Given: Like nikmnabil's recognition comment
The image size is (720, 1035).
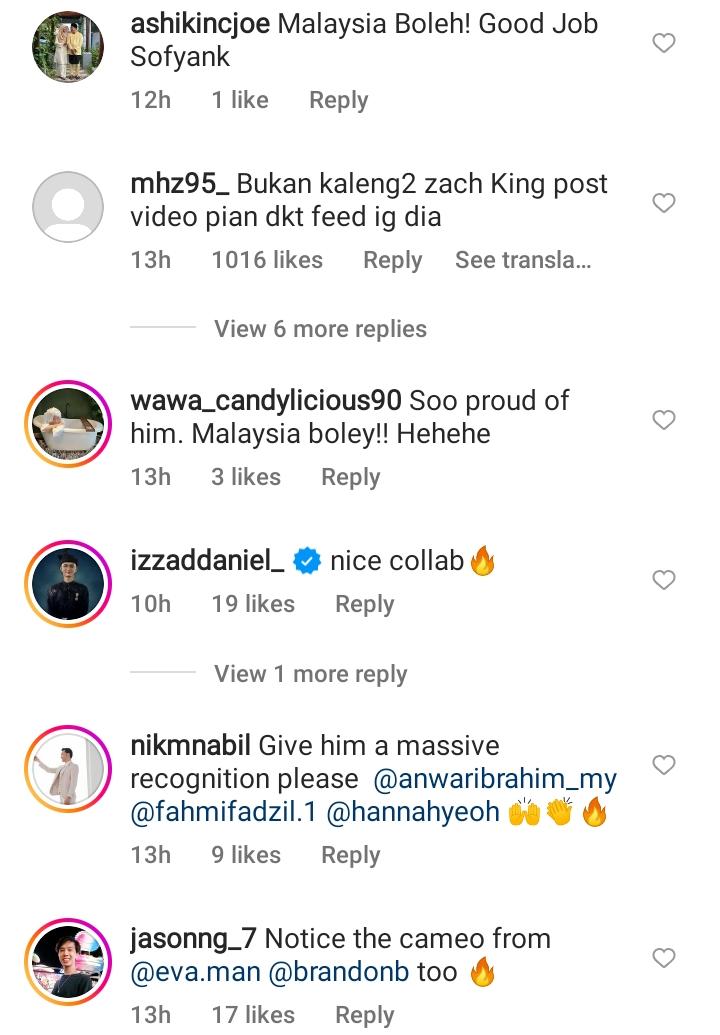Looking at the screenshot, I should tap(664, 765).
